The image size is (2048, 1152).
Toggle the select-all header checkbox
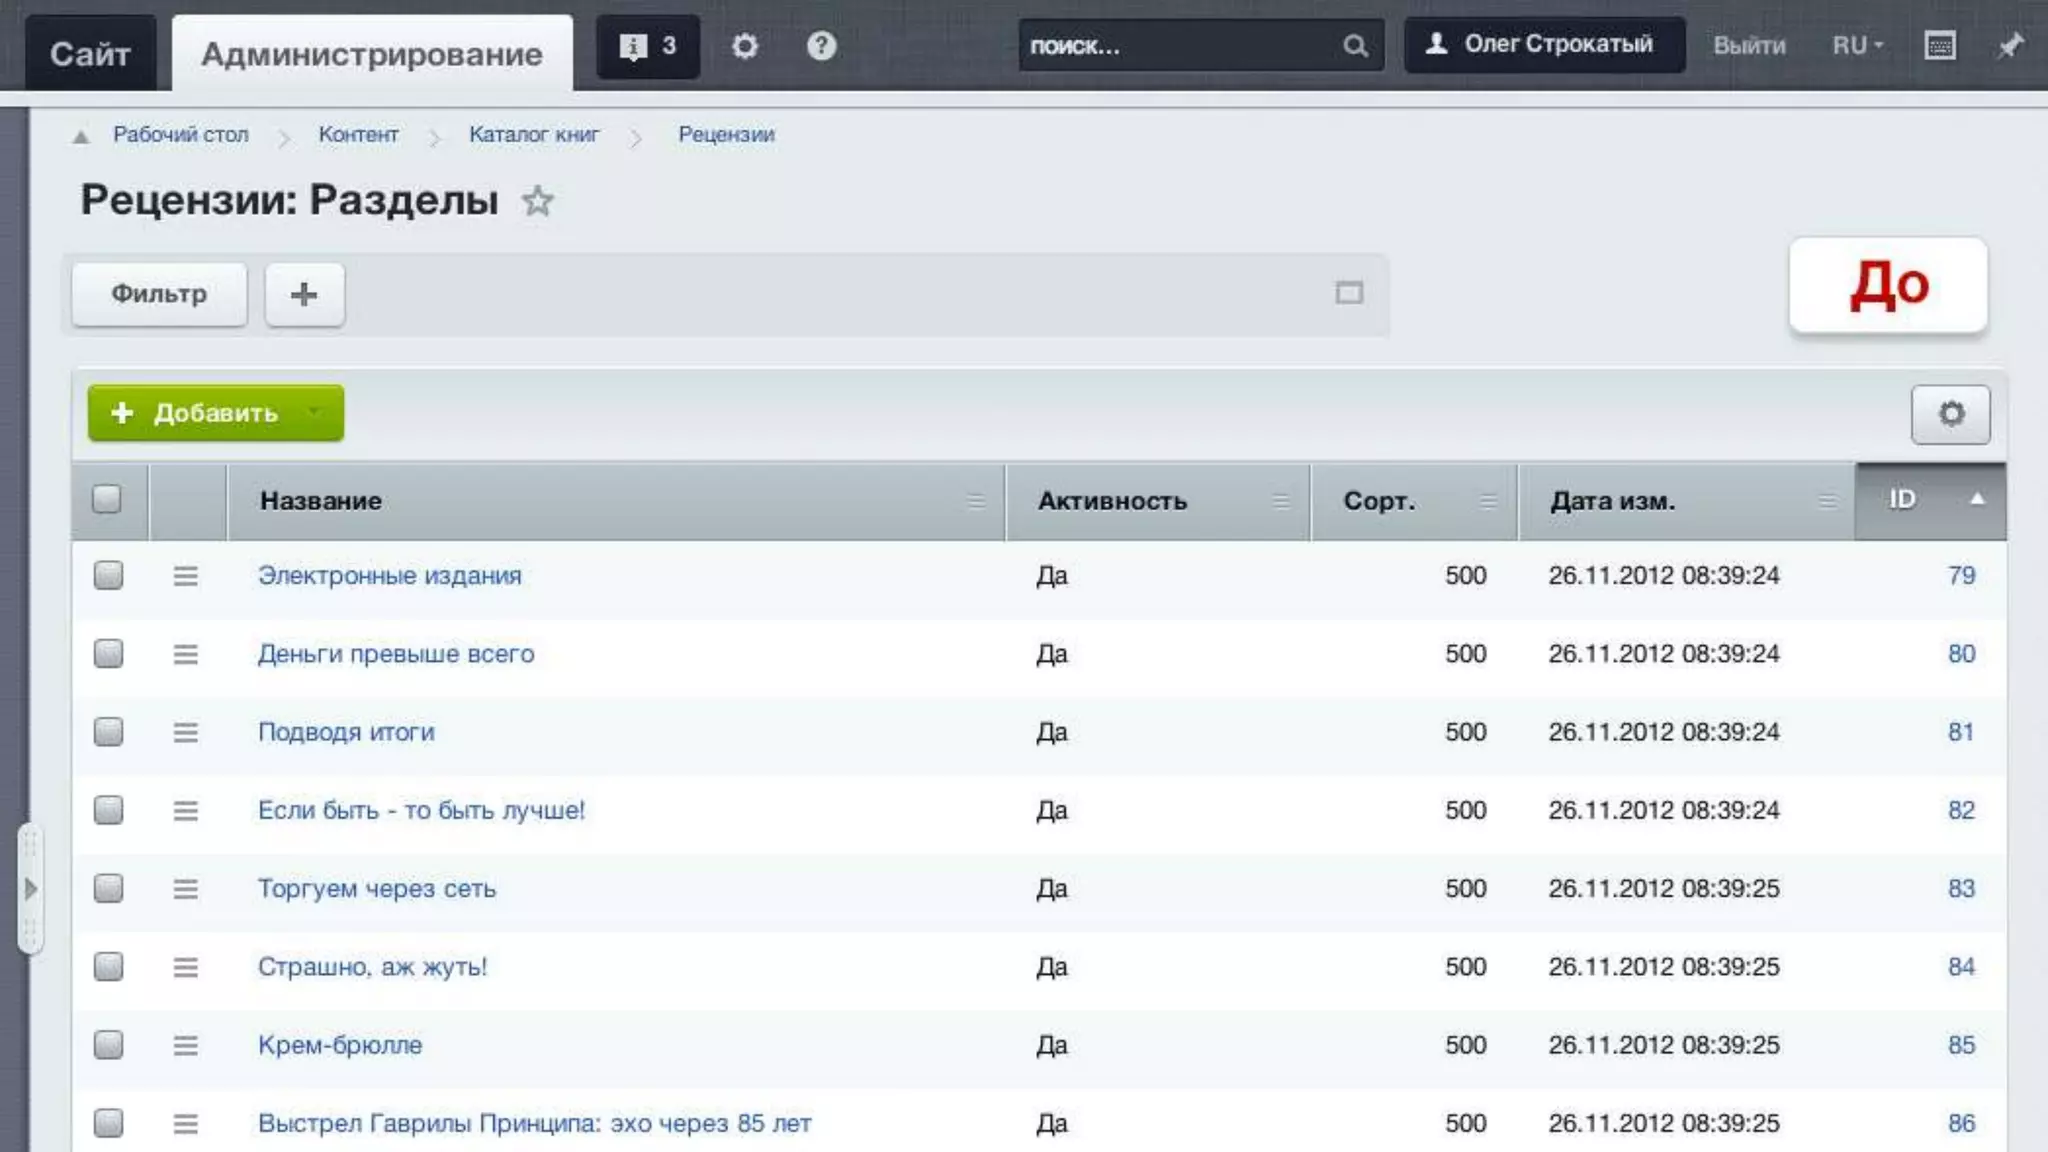(107, 499)
